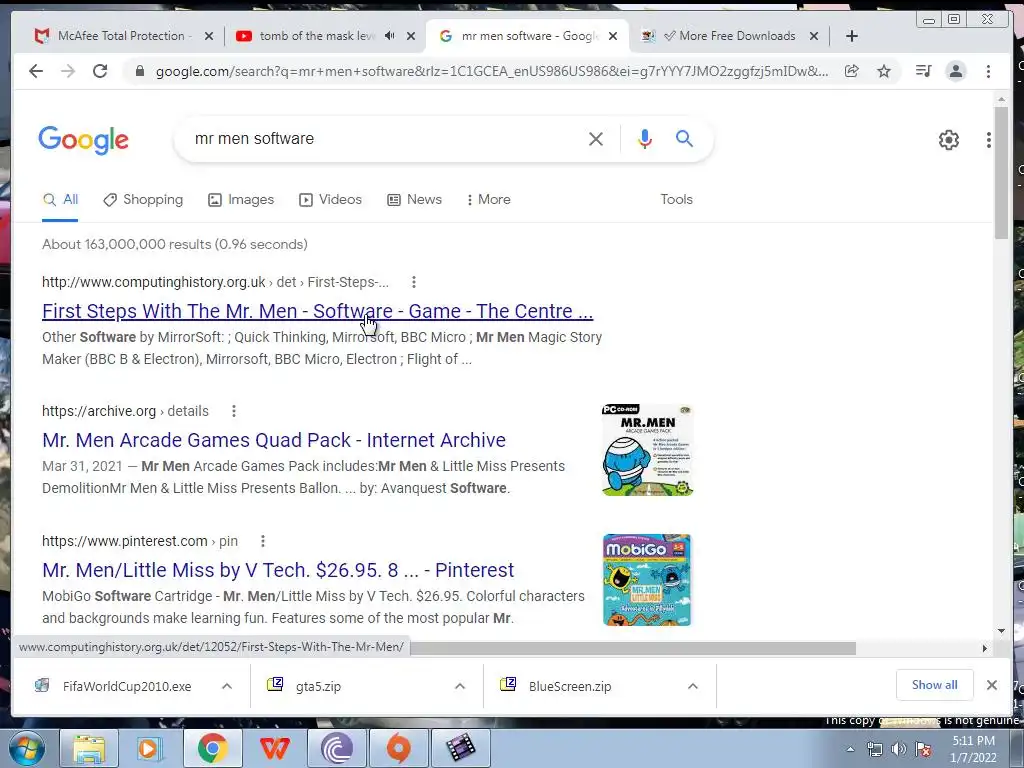Close the downloads bar
This screenshot has height=768, width=1024.
click(991, 685)
